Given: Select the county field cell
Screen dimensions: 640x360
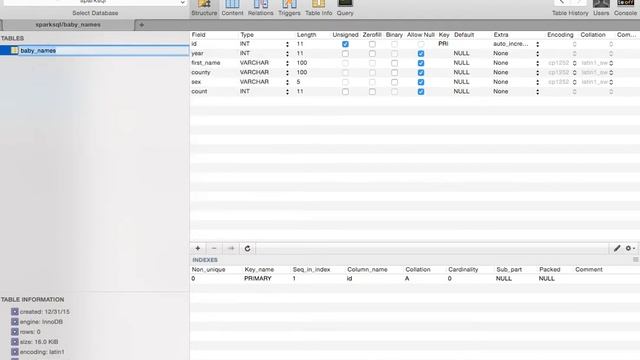Looking at the screenshot, I should coord(201,72).
